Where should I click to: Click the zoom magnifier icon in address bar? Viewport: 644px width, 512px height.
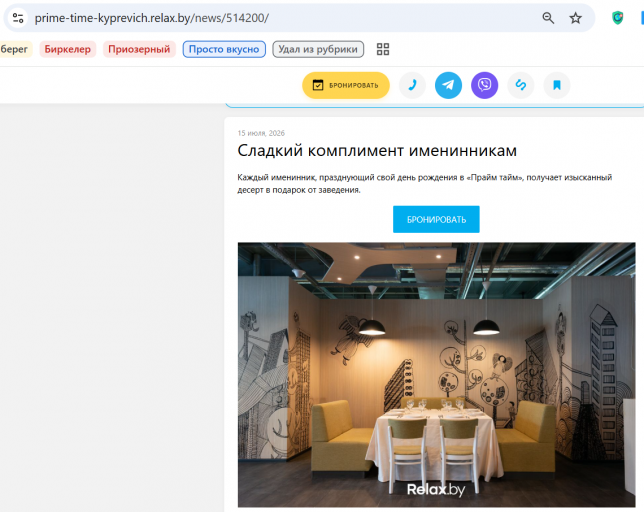[x=548, y=18]
